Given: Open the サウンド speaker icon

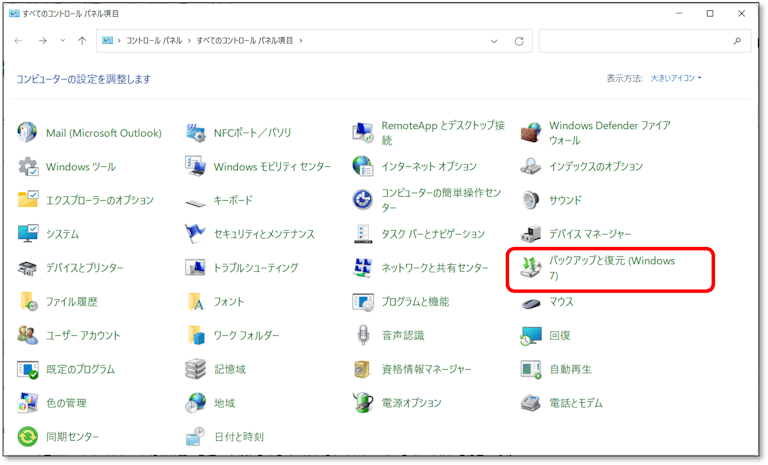Looking at the screenshot, I should tap(531, 200).
